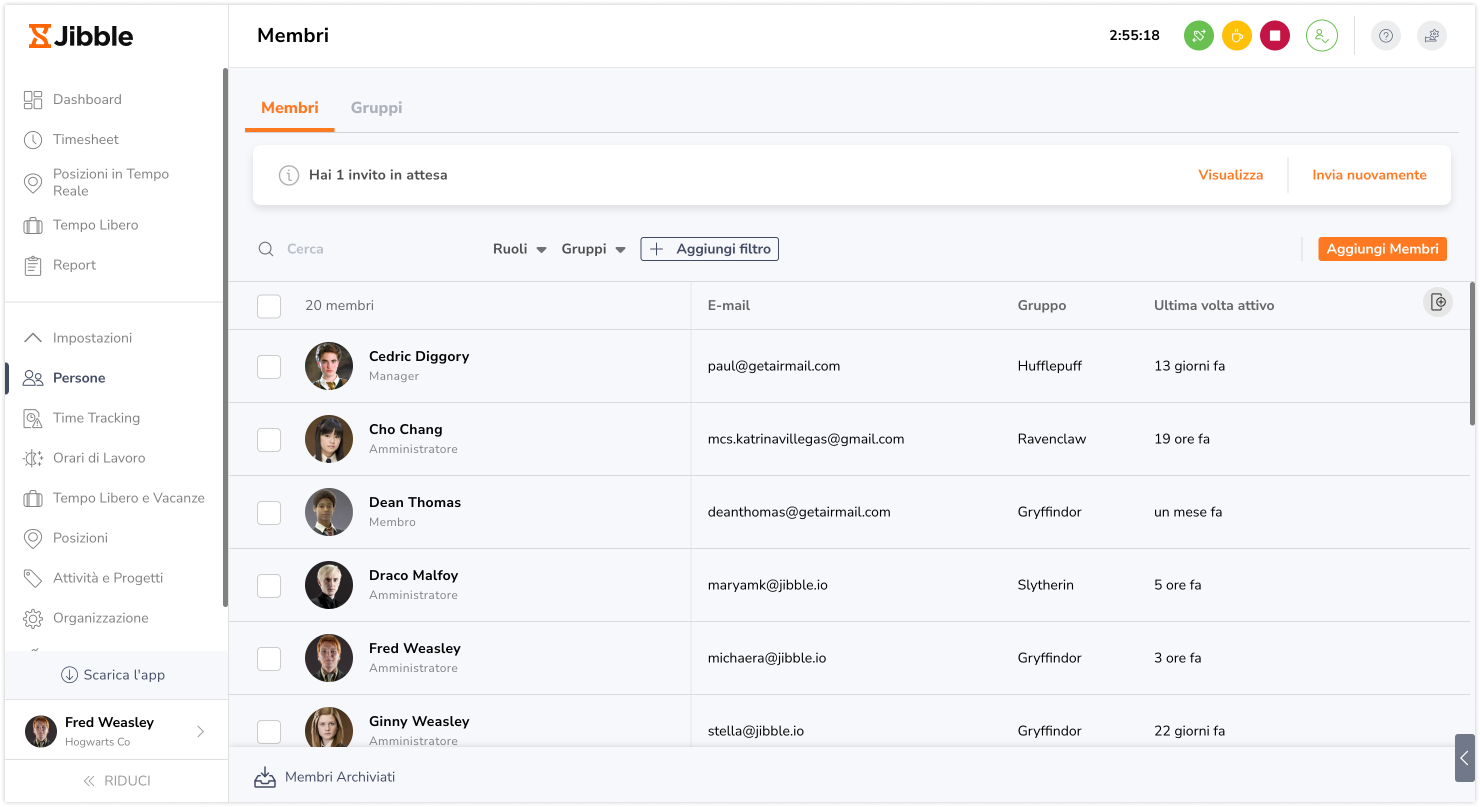
Task: Check Draco Malfoy's row checkbox
Action: [x=269, y=586]
